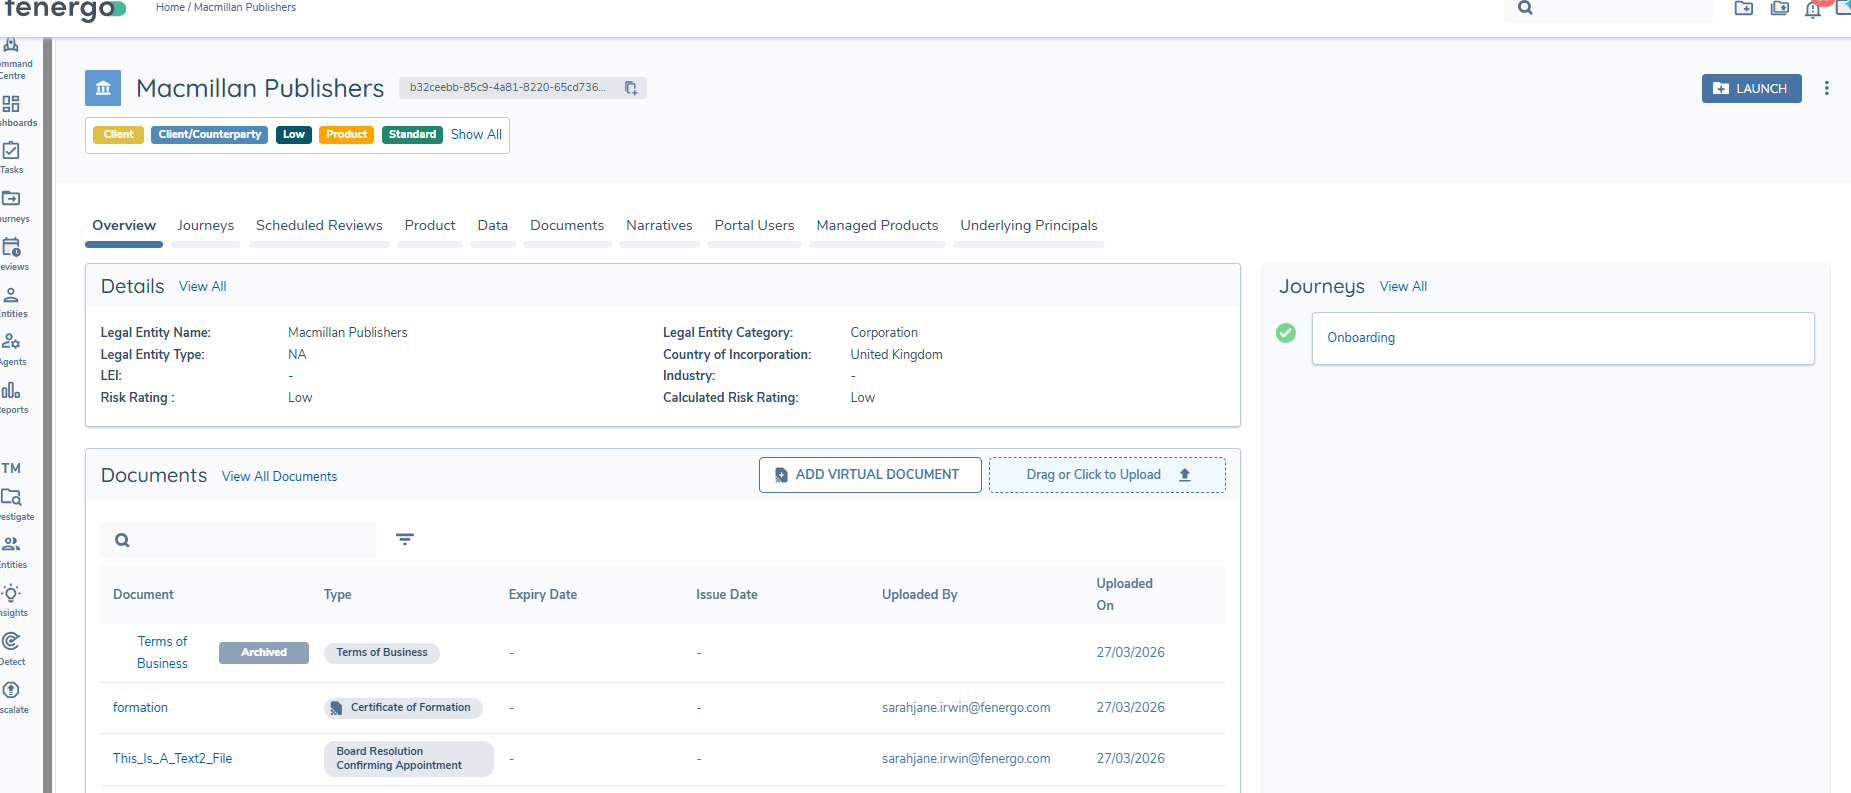This screenshot has height=793, width=1851.
Task: Go to Tasks in sidebar
Action: [12, 157]
